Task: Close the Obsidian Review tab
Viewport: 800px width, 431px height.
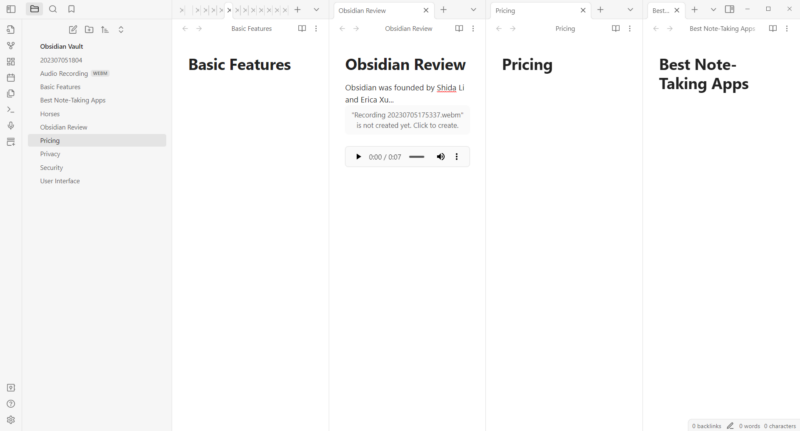Action: (426, 10)
